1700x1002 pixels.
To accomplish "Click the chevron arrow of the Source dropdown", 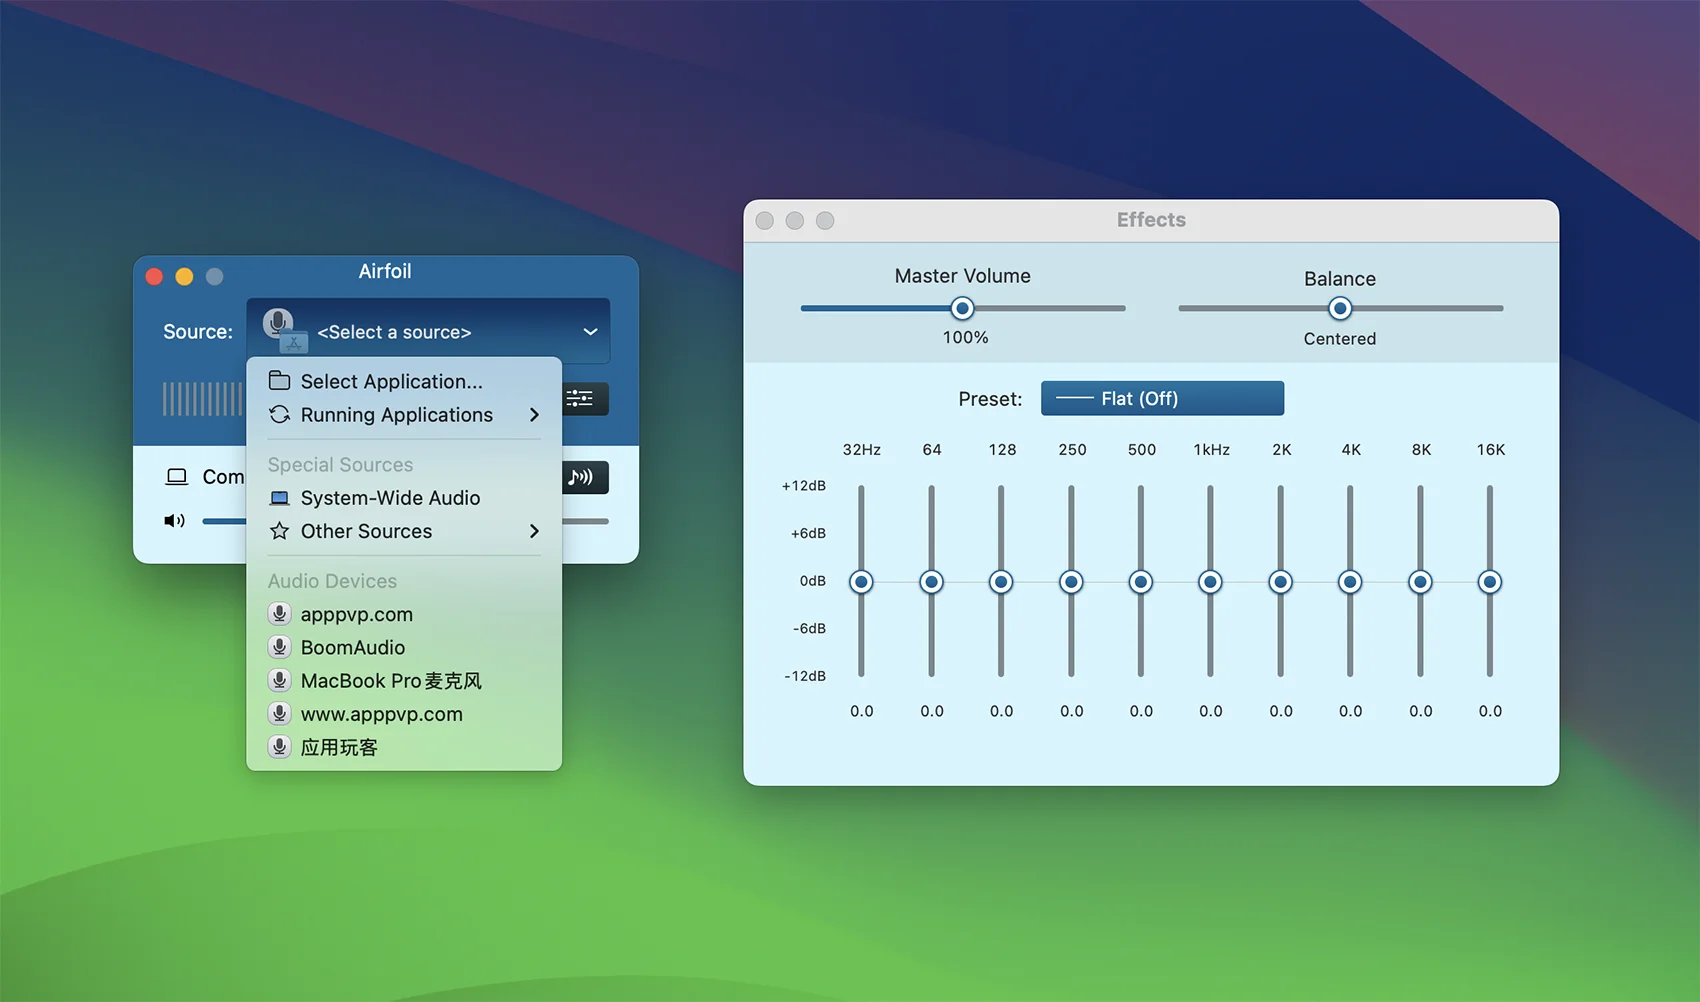I will point(590,332).
